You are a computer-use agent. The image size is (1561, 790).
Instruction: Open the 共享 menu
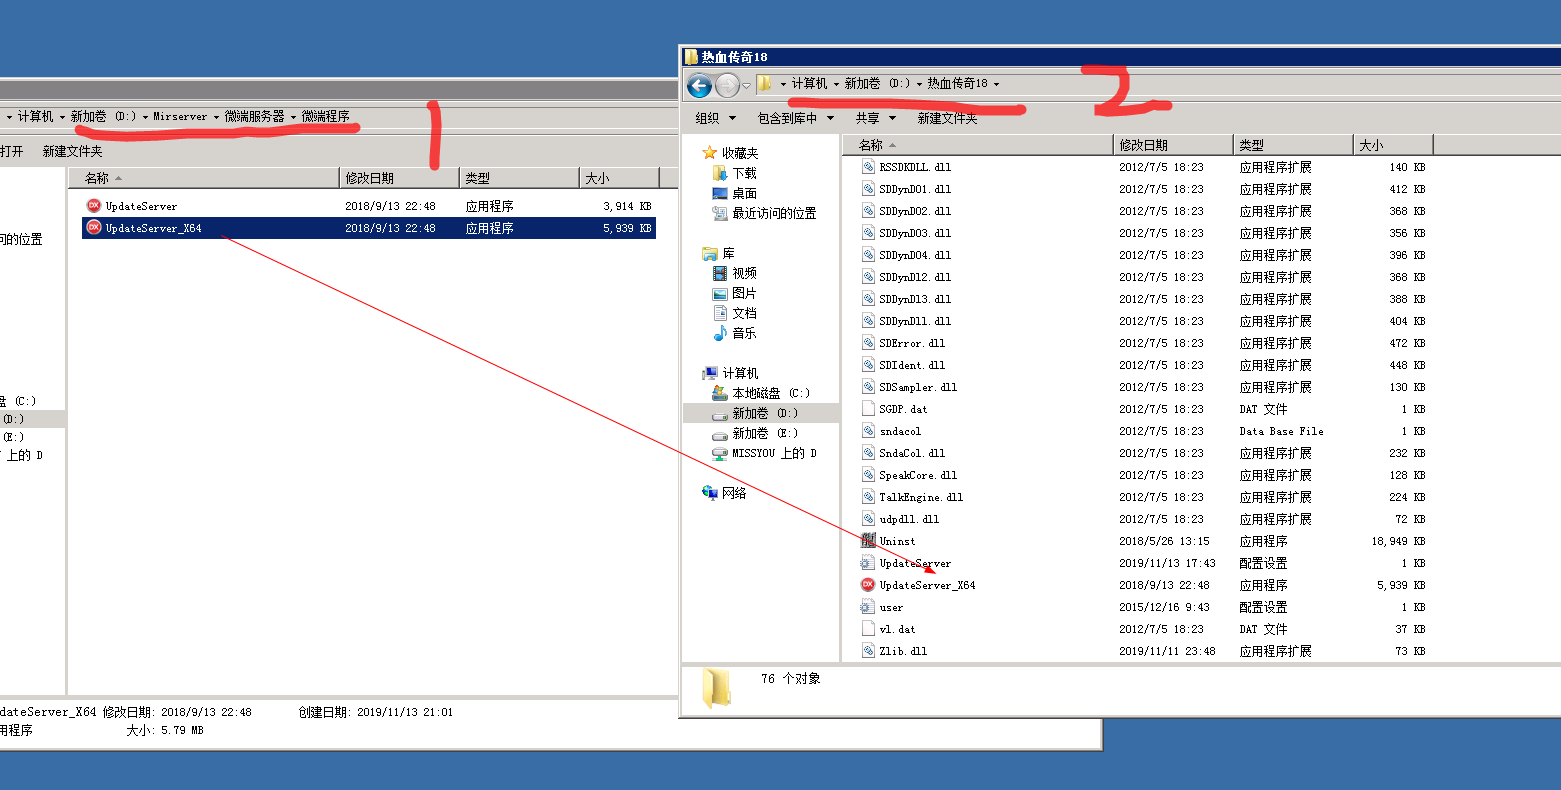click(875, 118)
